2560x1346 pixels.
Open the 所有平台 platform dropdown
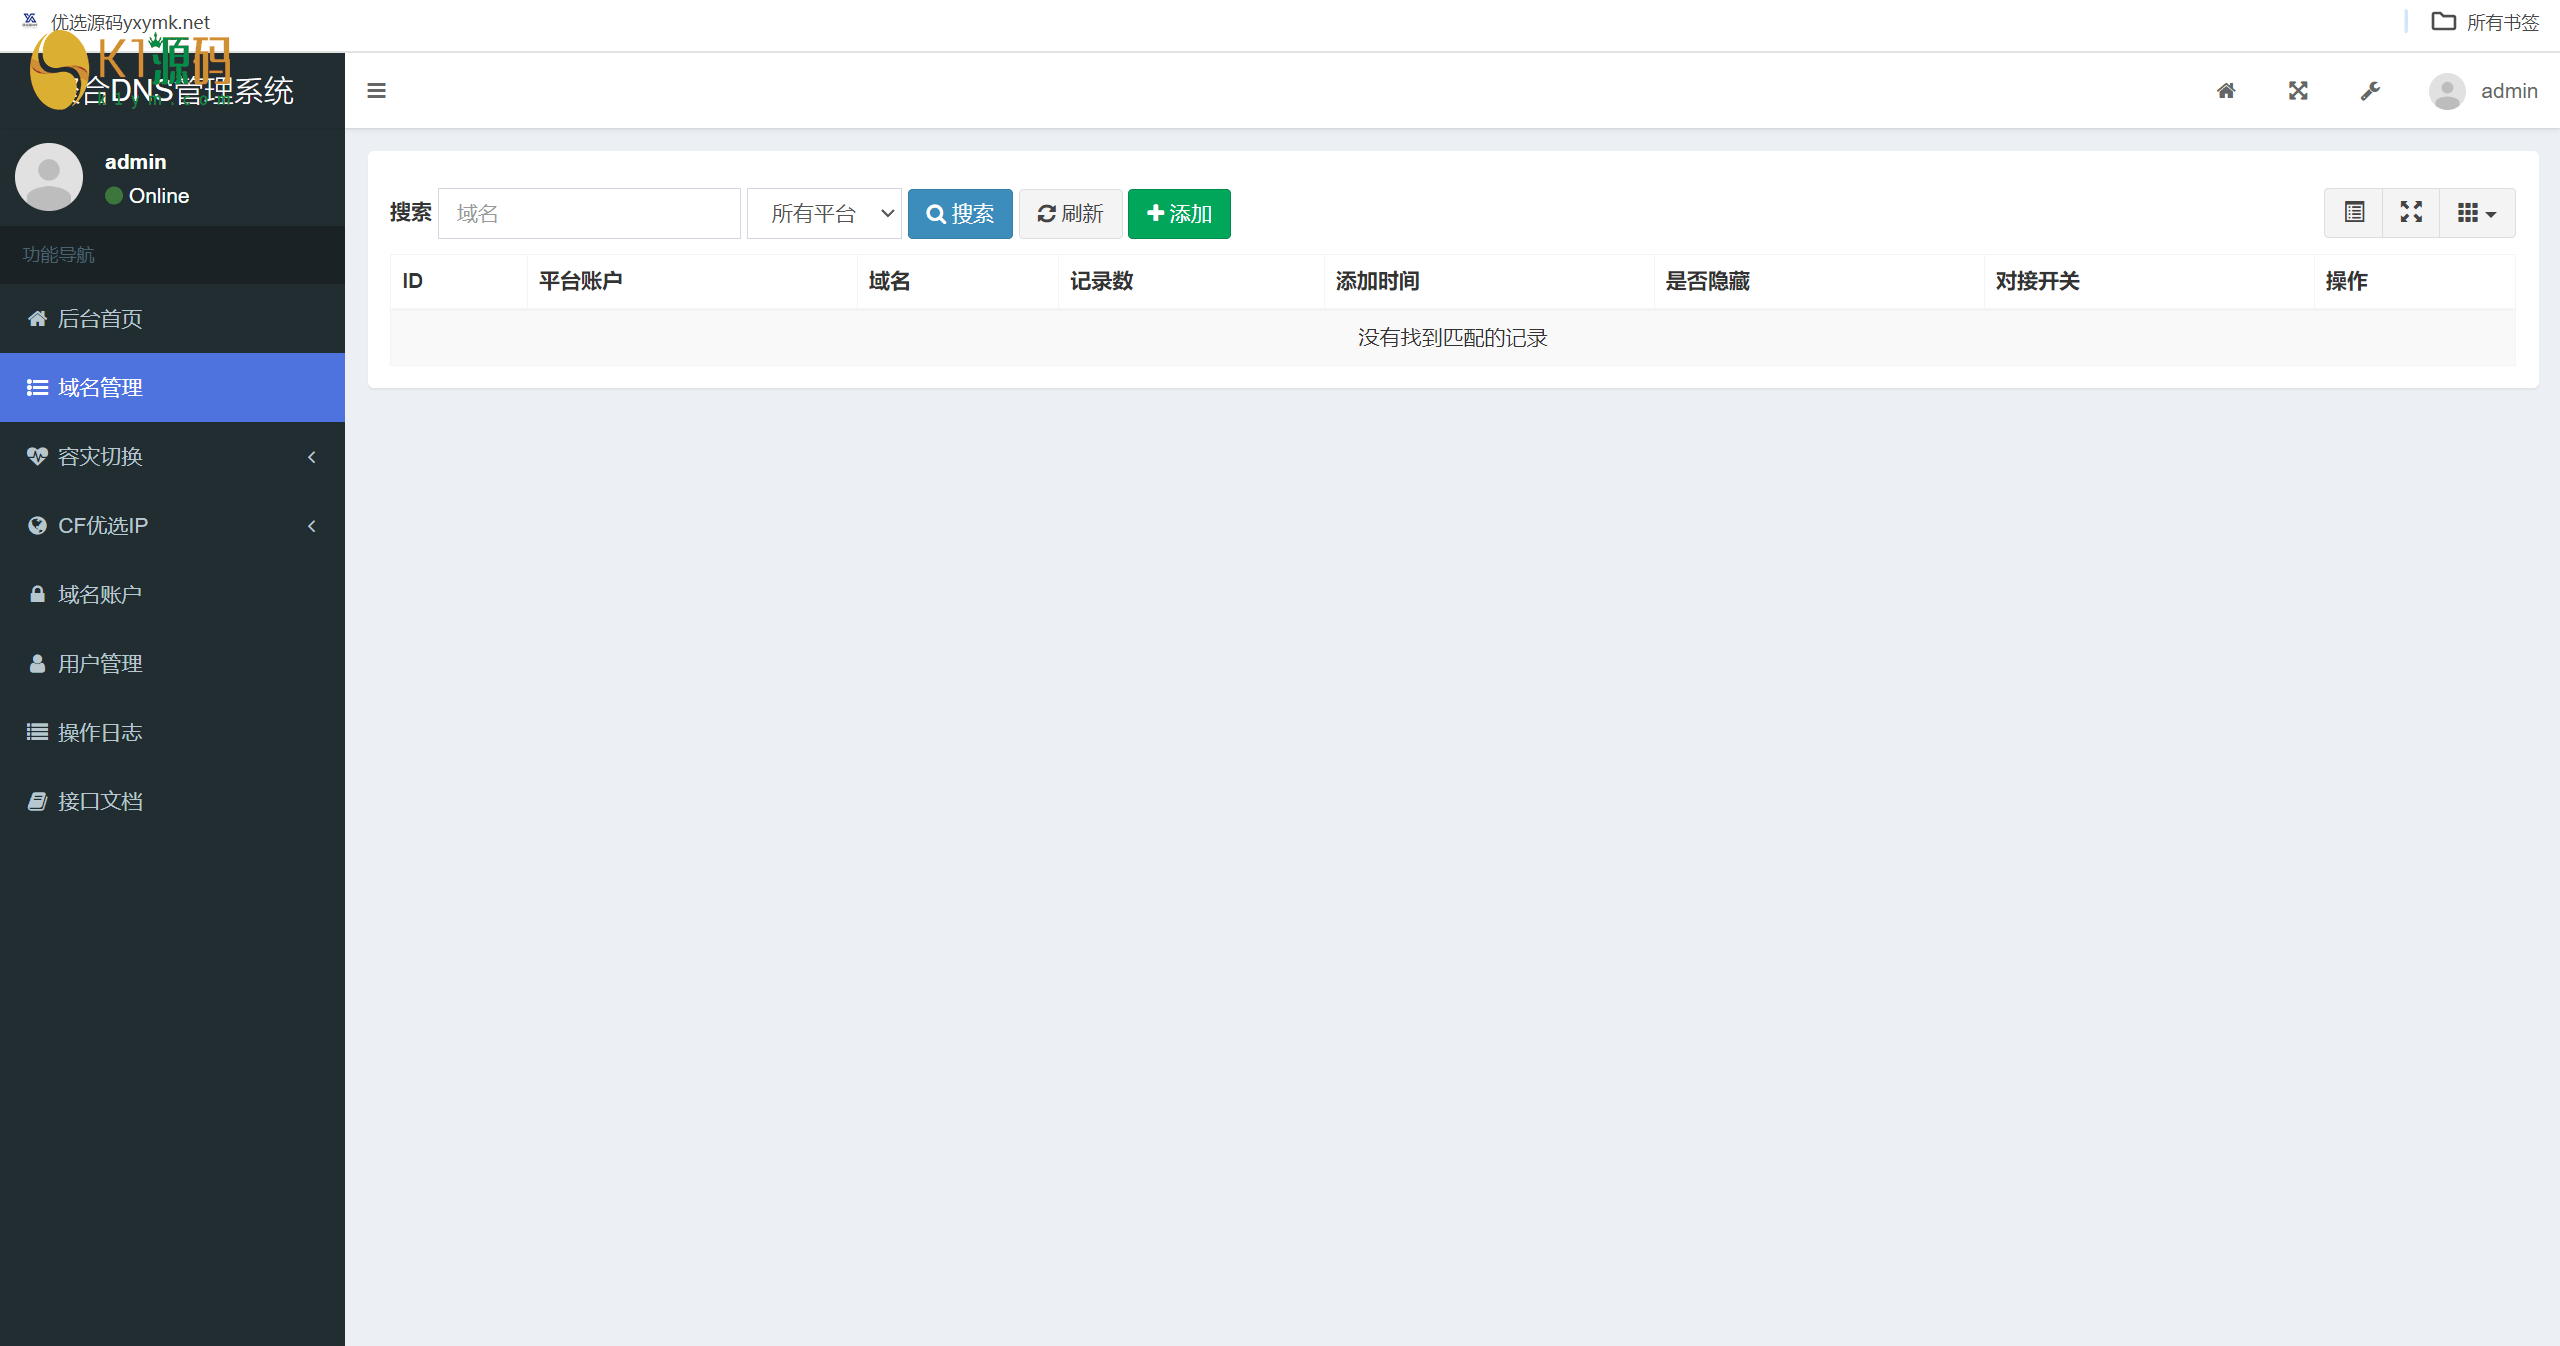pos(824,214)
